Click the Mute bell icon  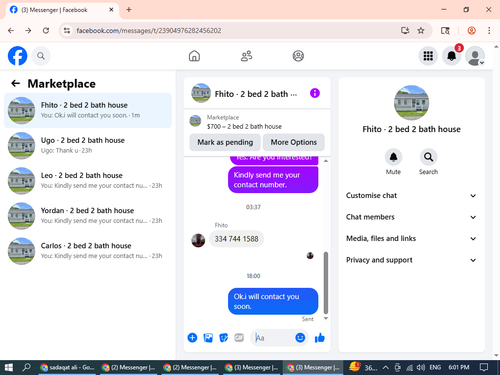393,157
